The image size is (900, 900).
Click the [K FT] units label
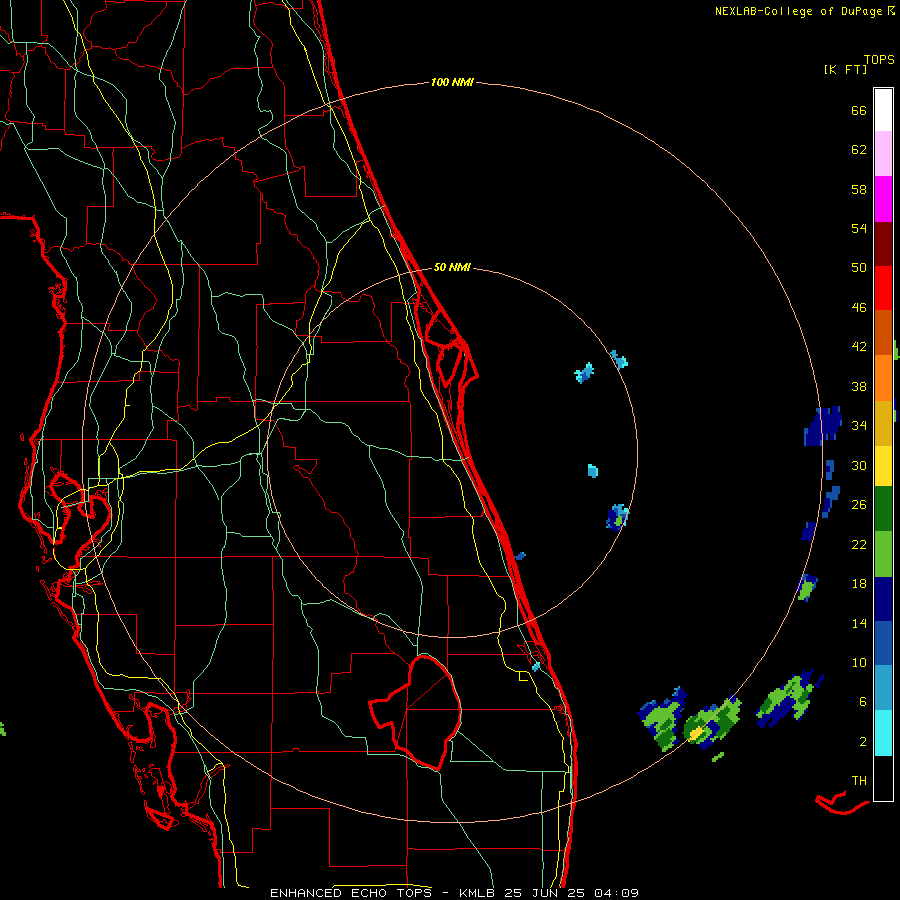coord(845,69)
